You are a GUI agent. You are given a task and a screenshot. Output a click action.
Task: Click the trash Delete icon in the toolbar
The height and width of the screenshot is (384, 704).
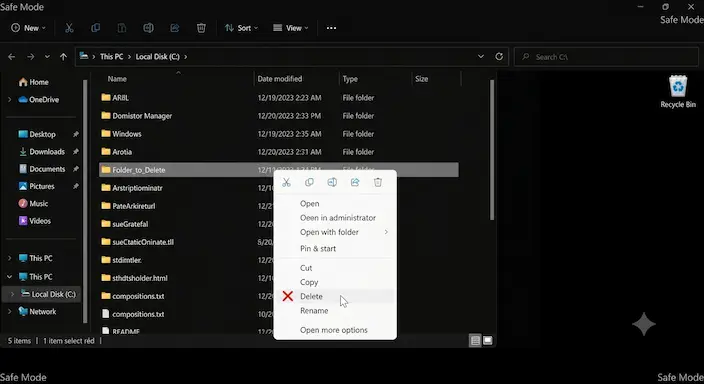201,28
